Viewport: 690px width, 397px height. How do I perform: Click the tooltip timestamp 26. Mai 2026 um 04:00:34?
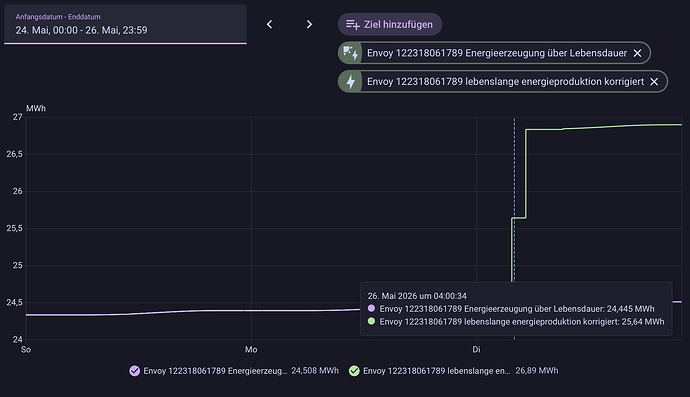pos(417,296)
